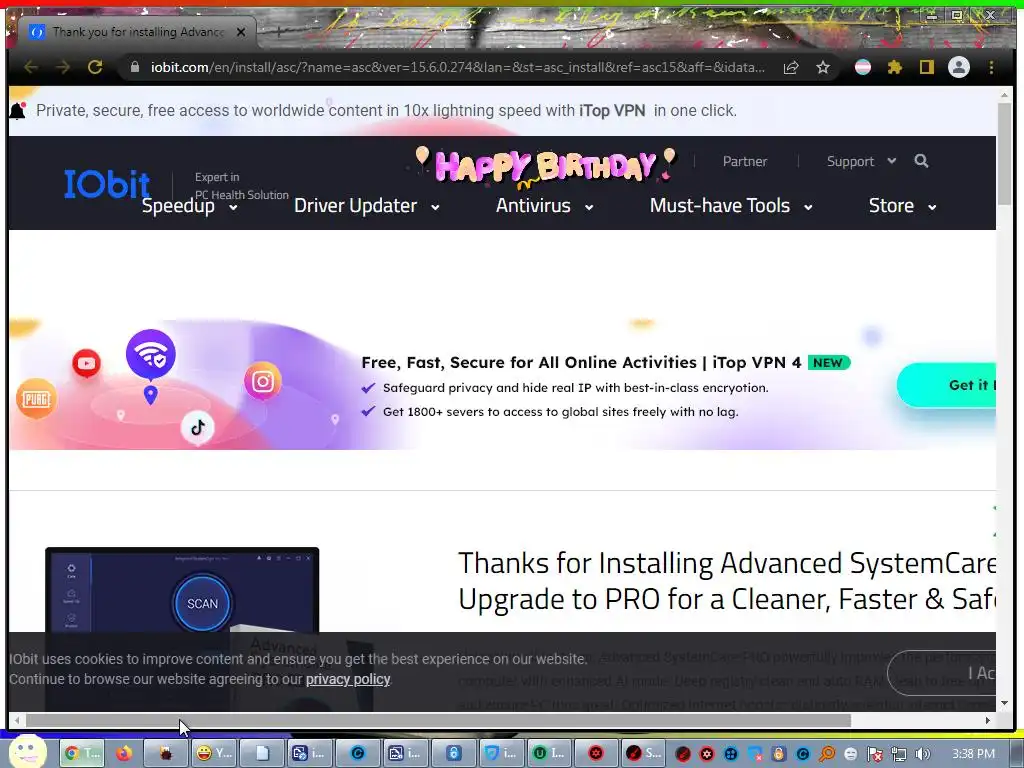
Task: Click the Get it button on VPN banner
Action: pos(946,385)
